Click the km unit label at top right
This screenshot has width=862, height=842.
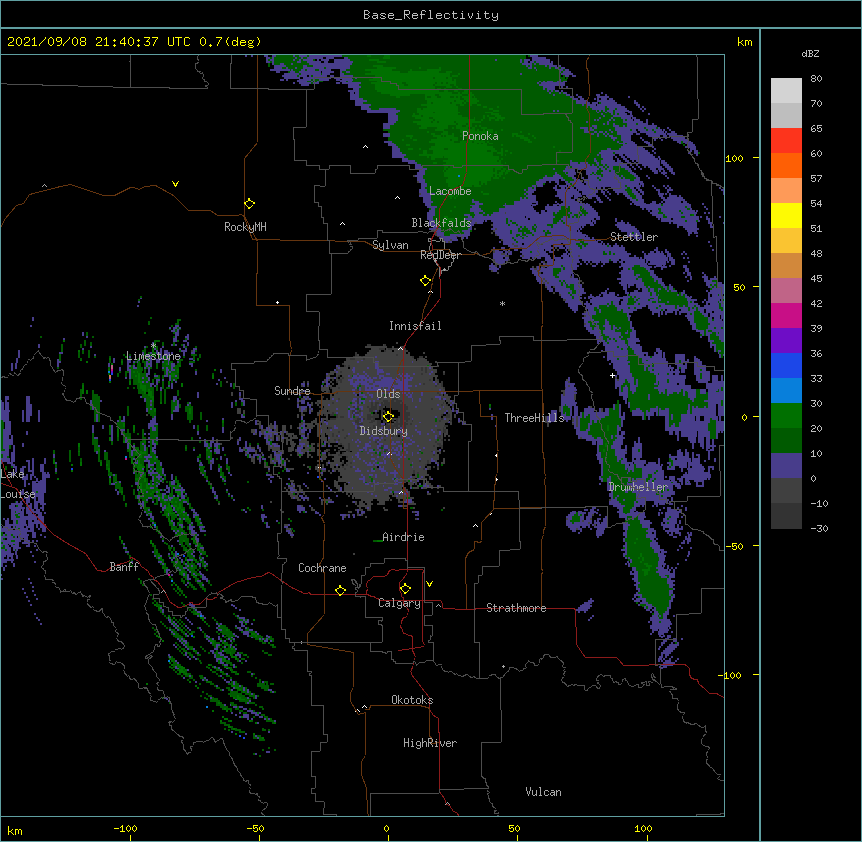coord(744,42)
